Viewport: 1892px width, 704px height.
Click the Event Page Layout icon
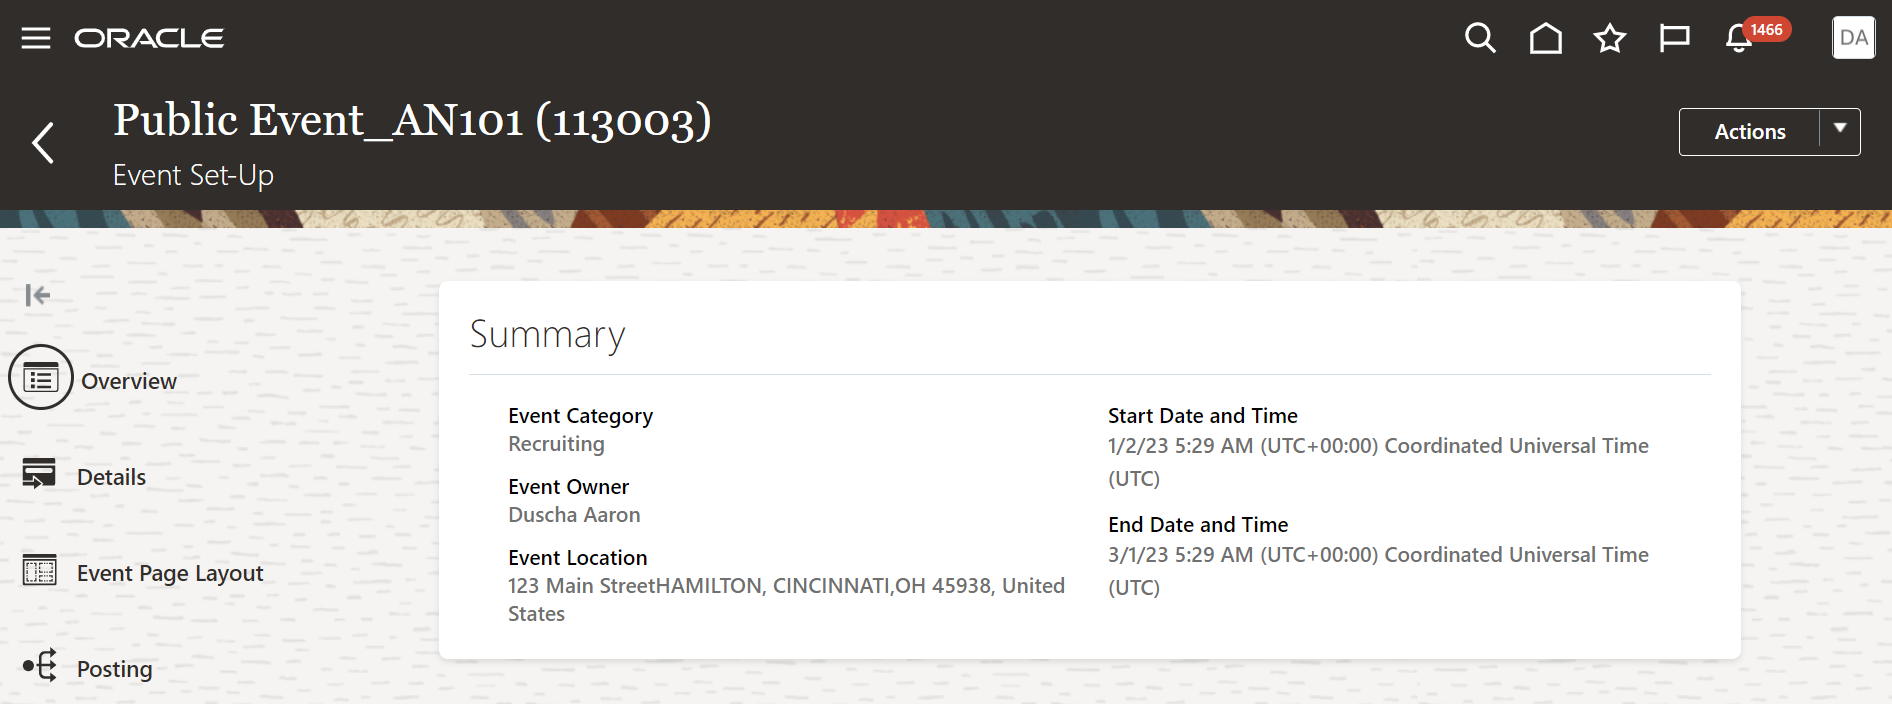(x=40, y=570)
